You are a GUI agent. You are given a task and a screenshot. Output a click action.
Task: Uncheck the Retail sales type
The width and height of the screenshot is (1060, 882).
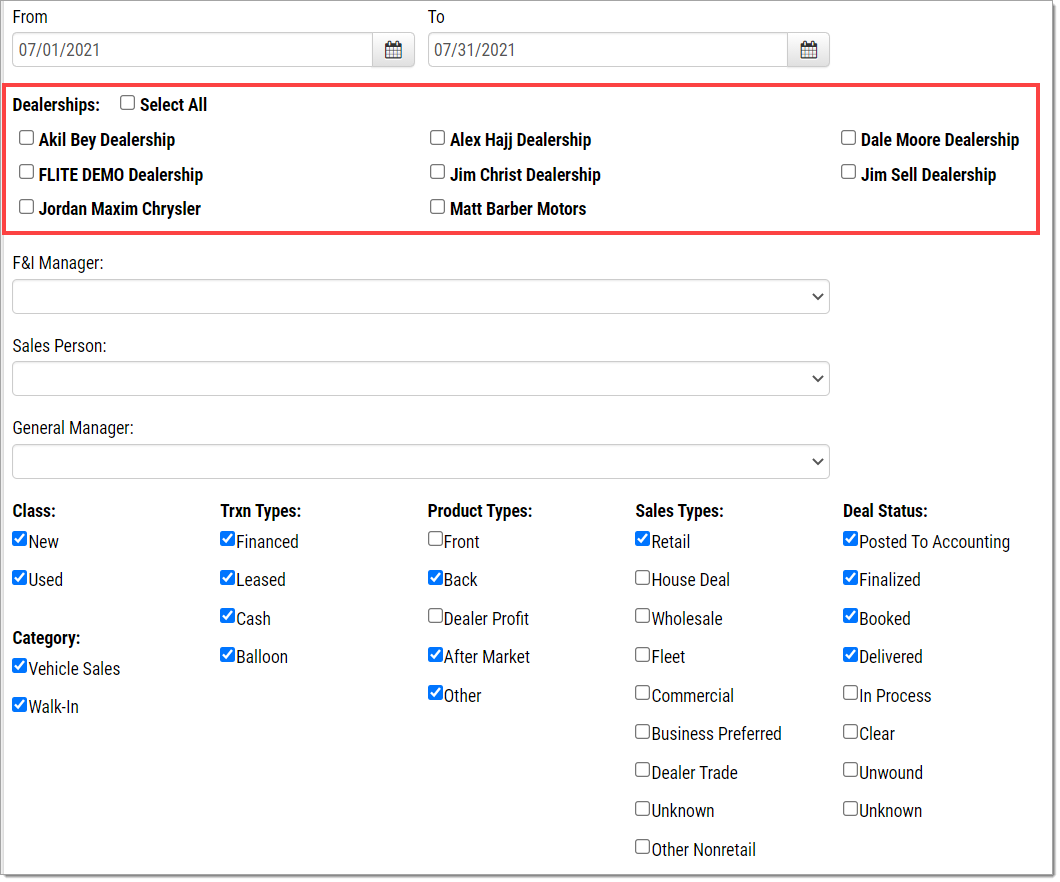click(x=642, y=539)
